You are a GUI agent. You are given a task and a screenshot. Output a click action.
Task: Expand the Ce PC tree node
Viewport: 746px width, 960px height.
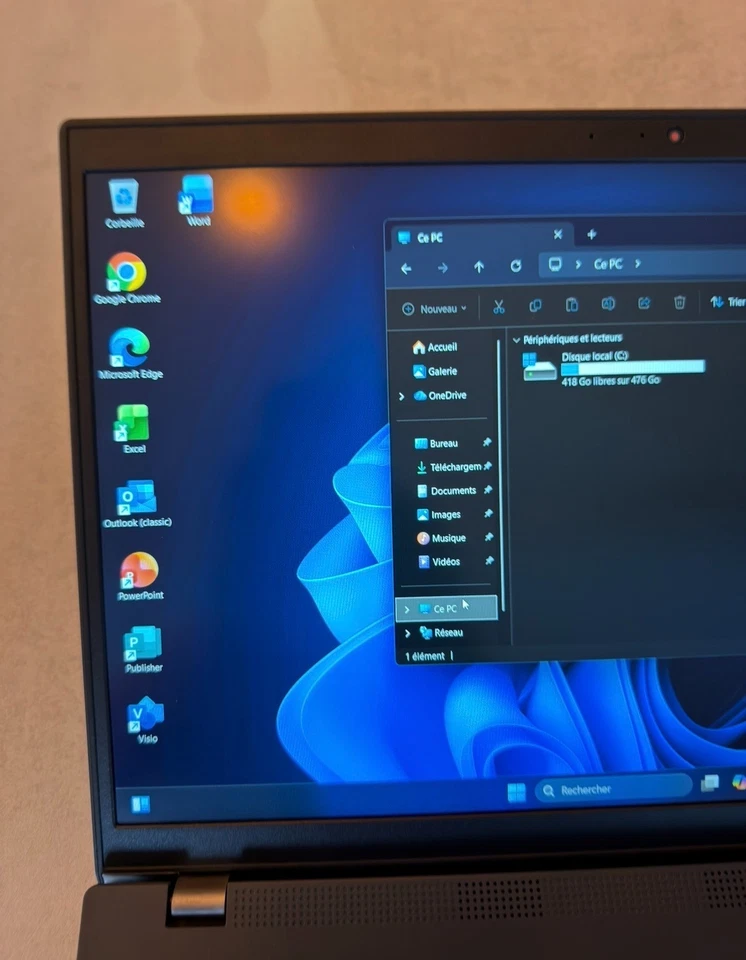coord(407,610)
